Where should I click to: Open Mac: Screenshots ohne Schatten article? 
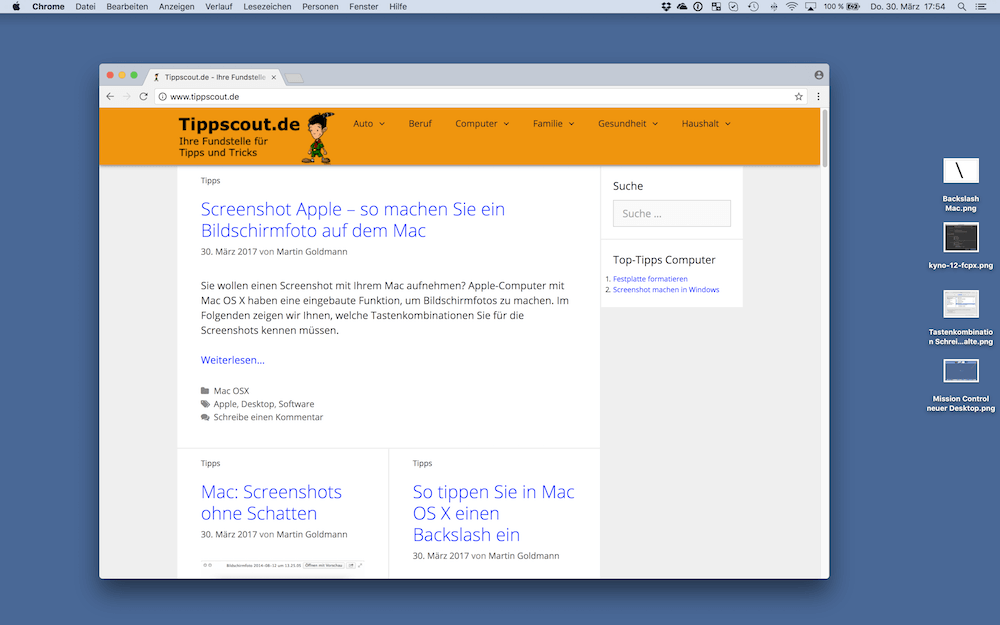(271, 503)
